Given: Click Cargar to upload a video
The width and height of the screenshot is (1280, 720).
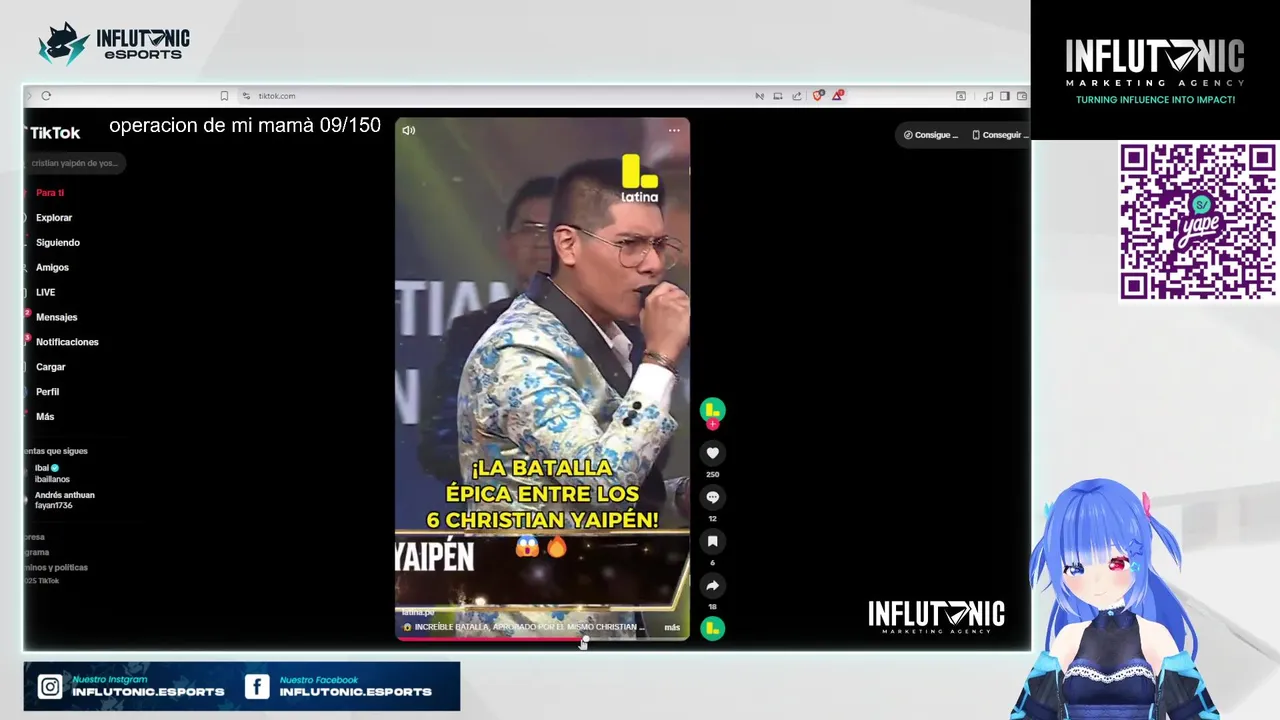Looking at the screenshot, I should 50,367.
